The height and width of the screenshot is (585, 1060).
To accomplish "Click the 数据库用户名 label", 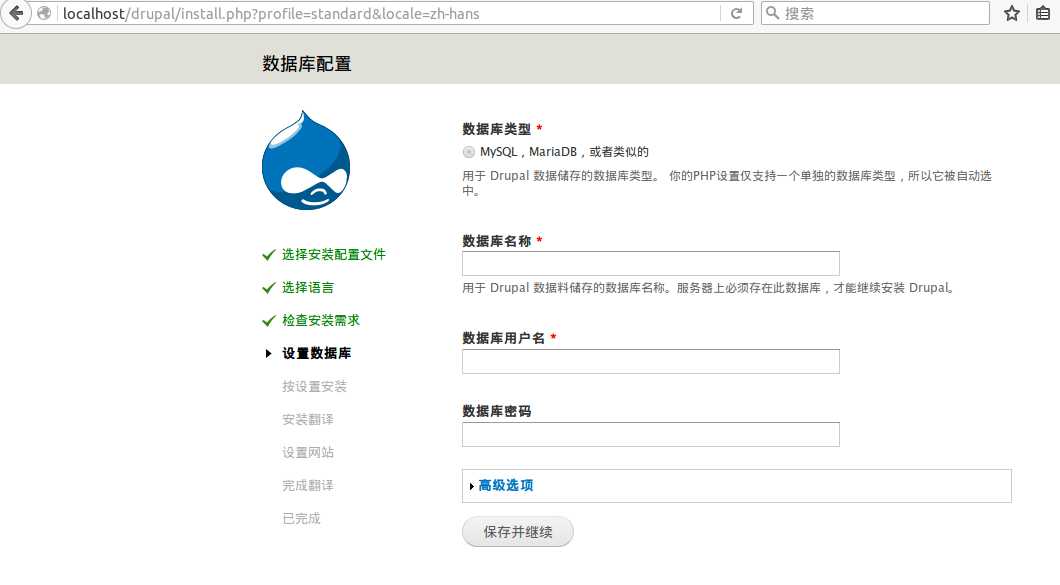I will [504, 338].
